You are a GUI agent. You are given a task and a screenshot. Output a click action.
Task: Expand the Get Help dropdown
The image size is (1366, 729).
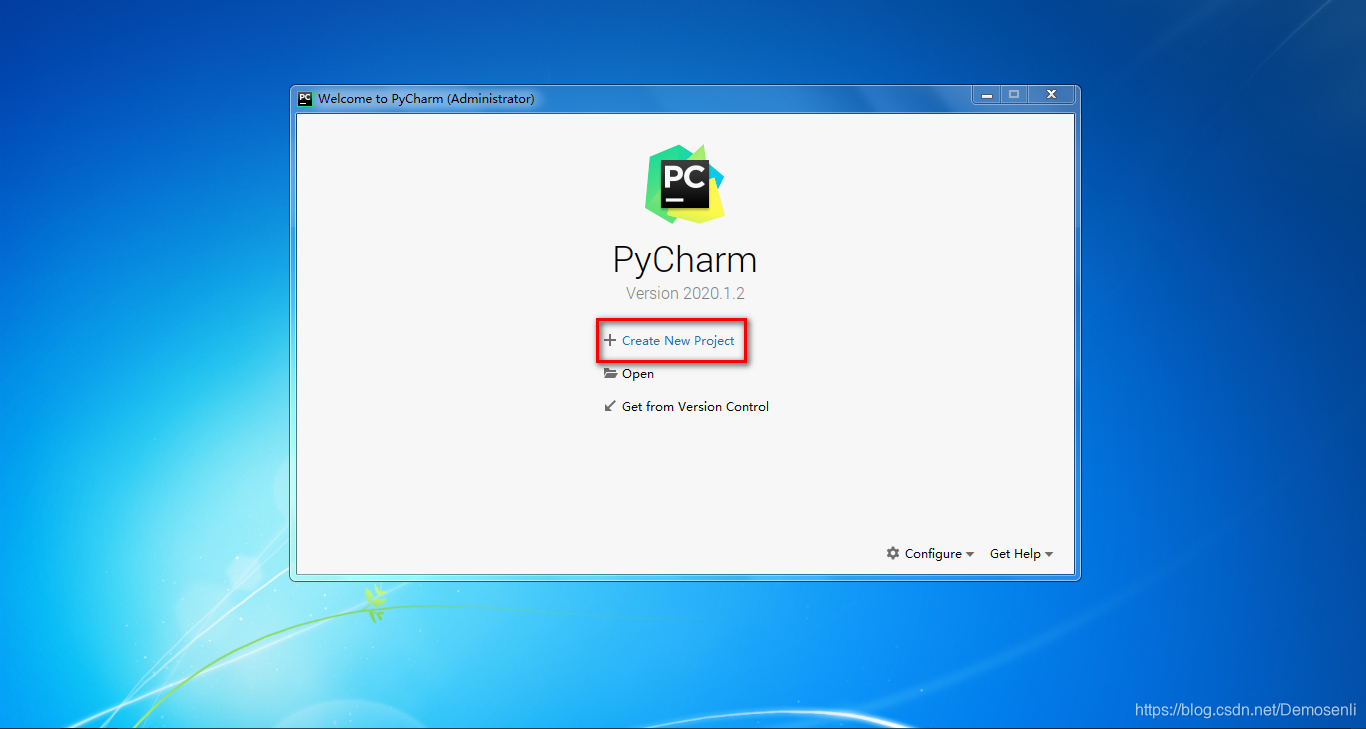tap(1021, 554)
